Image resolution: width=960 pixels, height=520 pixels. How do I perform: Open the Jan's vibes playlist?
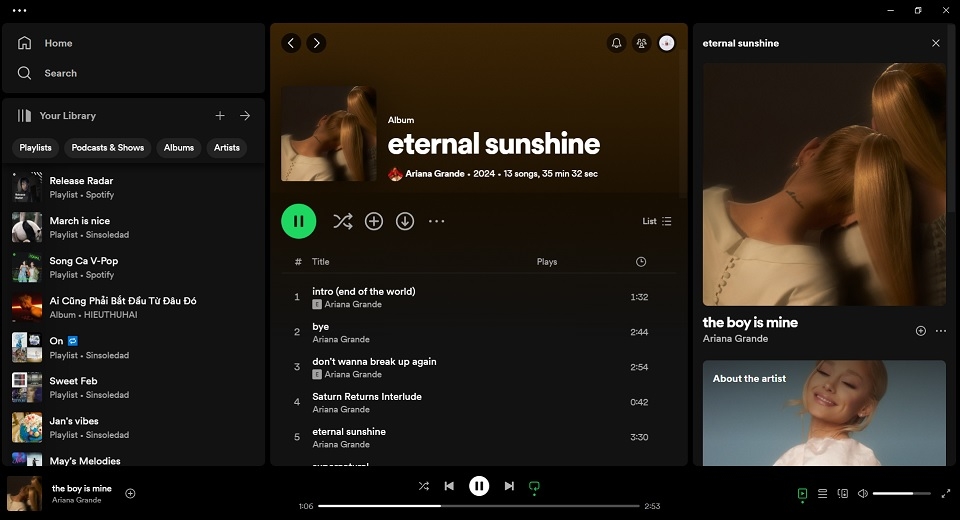(133, 428)
